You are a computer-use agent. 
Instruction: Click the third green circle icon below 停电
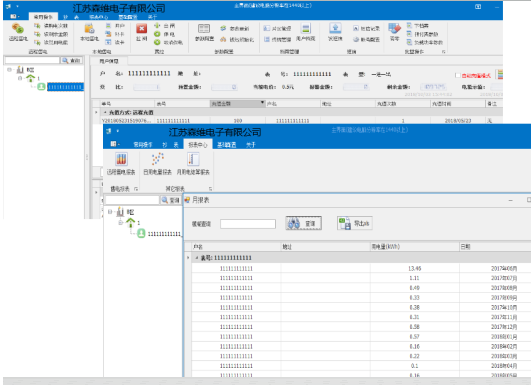pos(157,42)
